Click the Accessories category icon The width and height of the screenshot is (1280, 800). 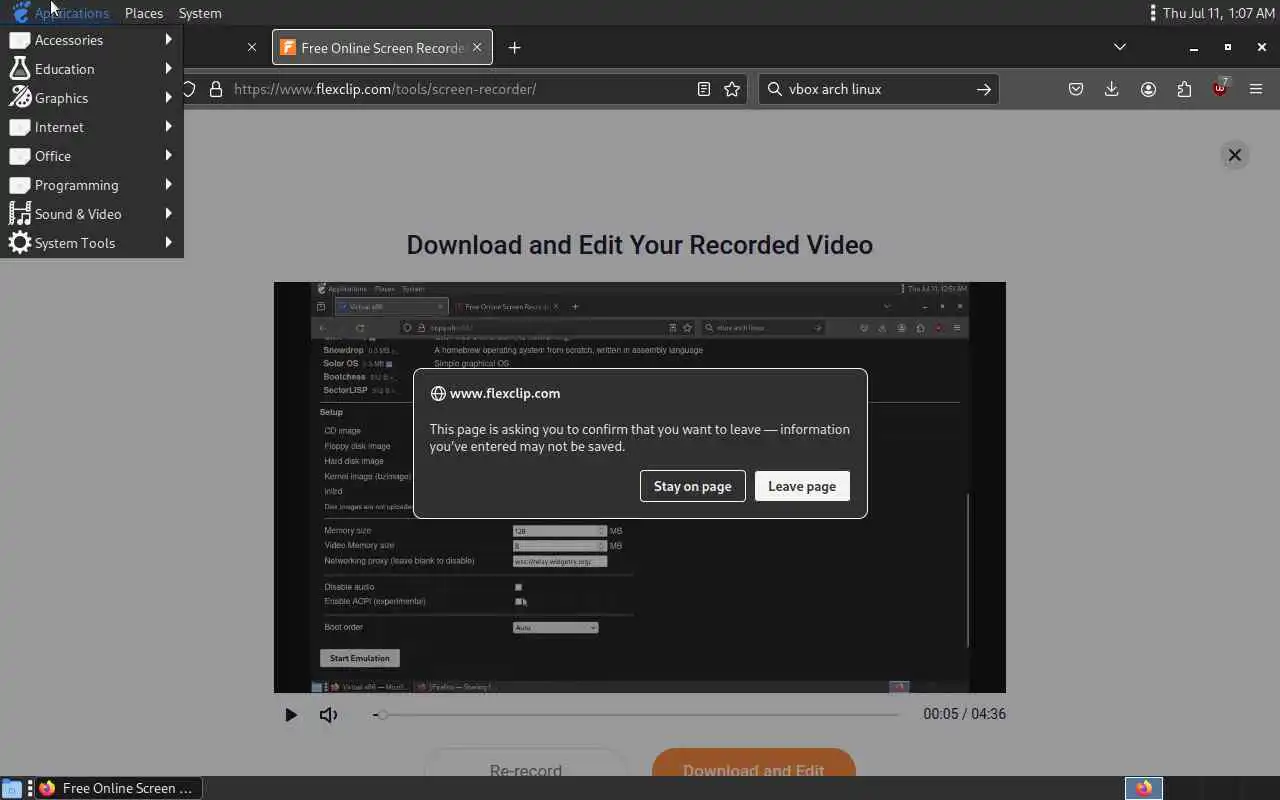(19, 40)
